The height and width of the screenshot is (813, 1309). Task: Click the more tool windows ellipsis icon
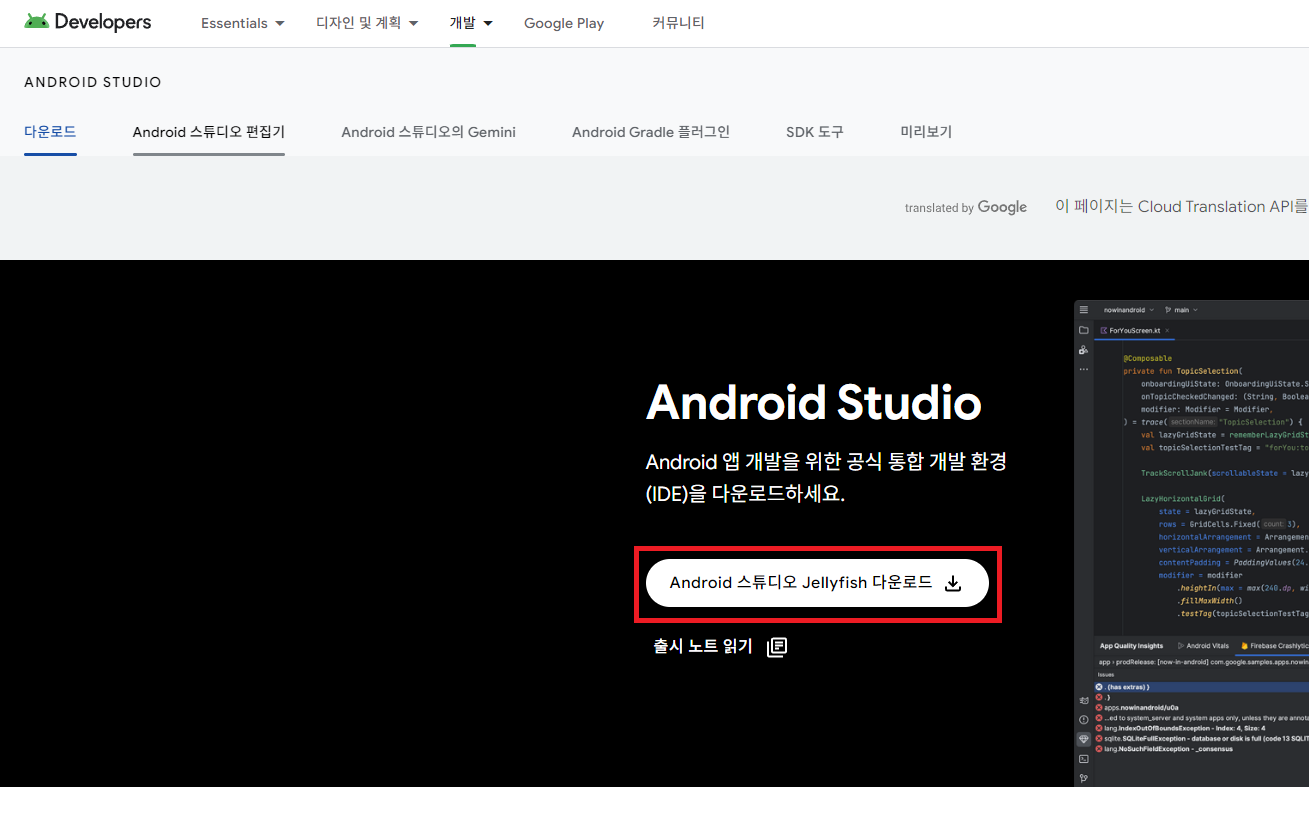1083,369
